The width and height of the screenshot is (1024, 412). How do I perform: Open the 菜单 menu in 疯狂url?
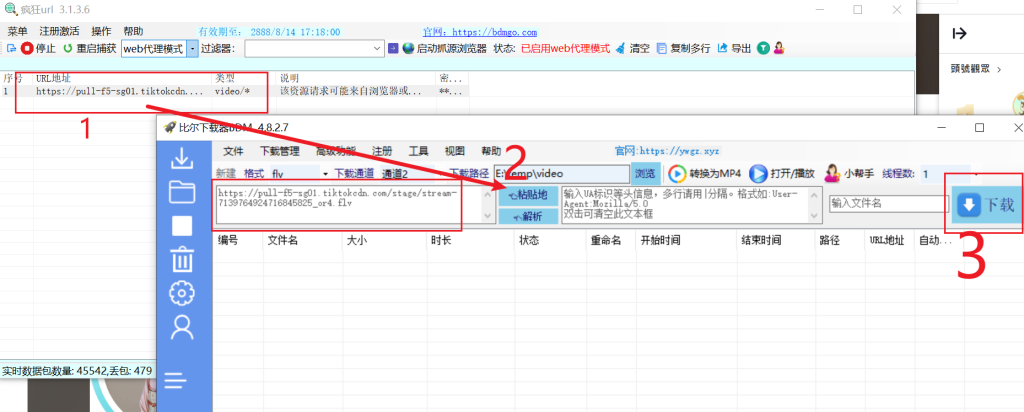point(18,31)
